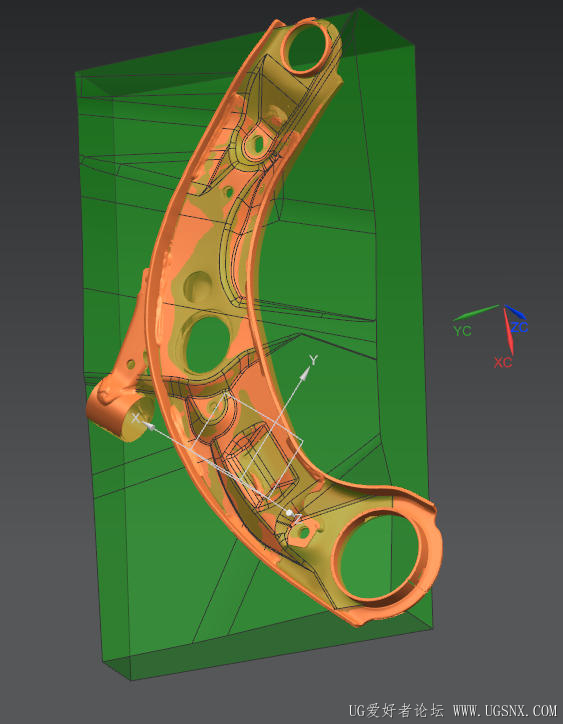Click the X axis arrowhead handle

click(148, 423)
